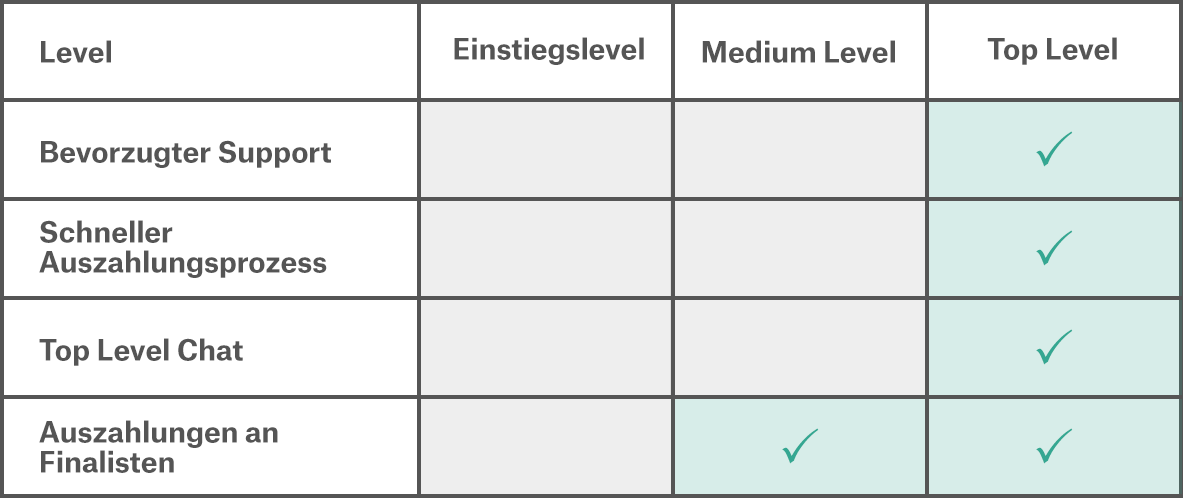Select the Top Level column header
Viewport: 1183px width, 498px height.
[x=1053, y=50]
